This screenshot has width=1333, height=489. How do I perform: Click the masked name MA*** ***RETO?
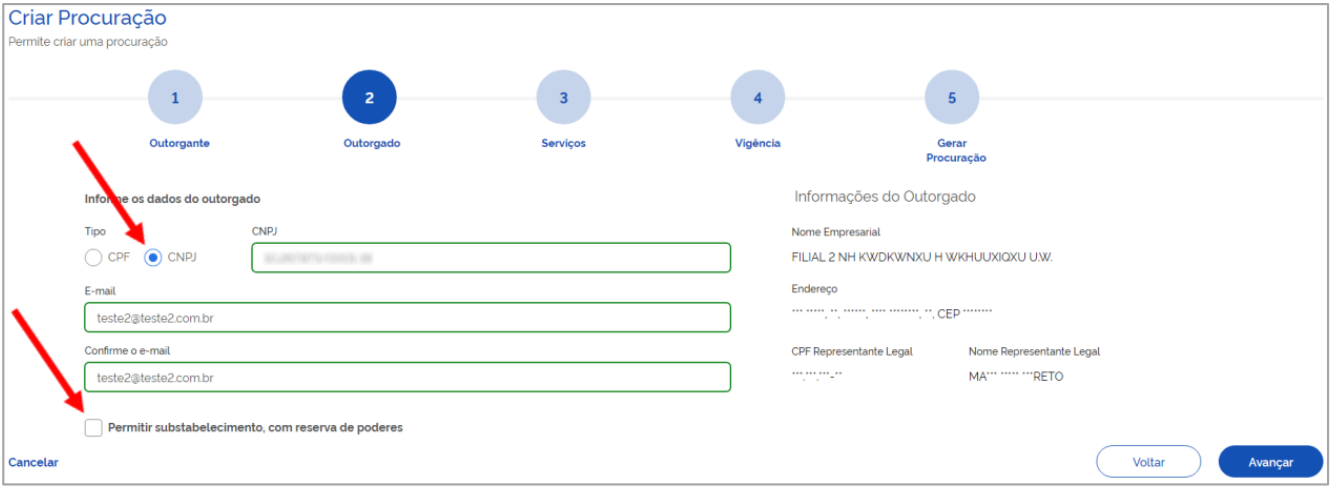click(x=1016, y=377)
